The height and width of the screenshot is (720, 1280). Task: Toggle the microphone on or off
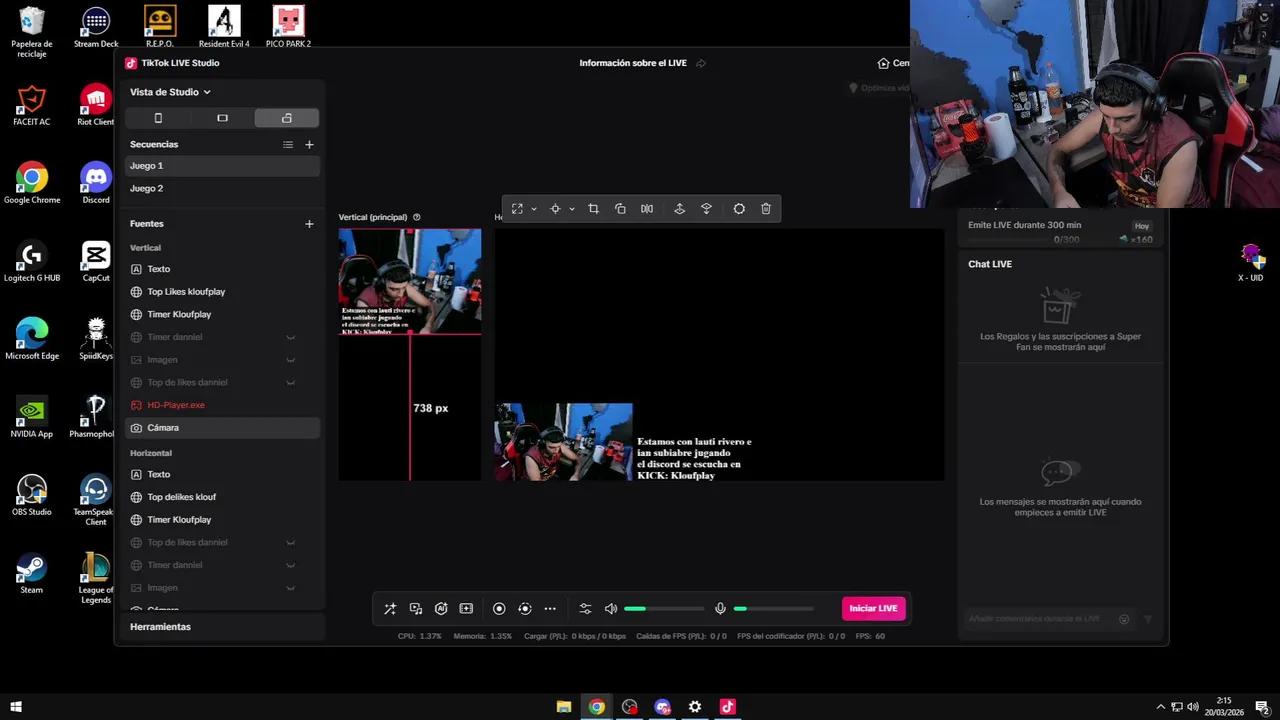point(720,608)
